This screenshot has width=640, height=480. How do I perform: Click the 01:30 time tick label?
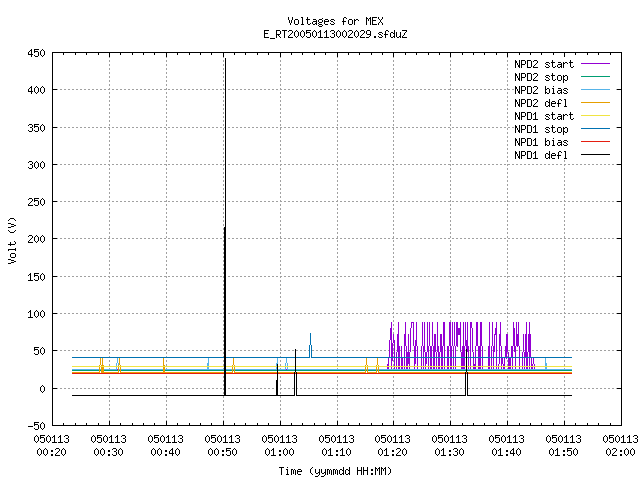[x=449, y=452]
